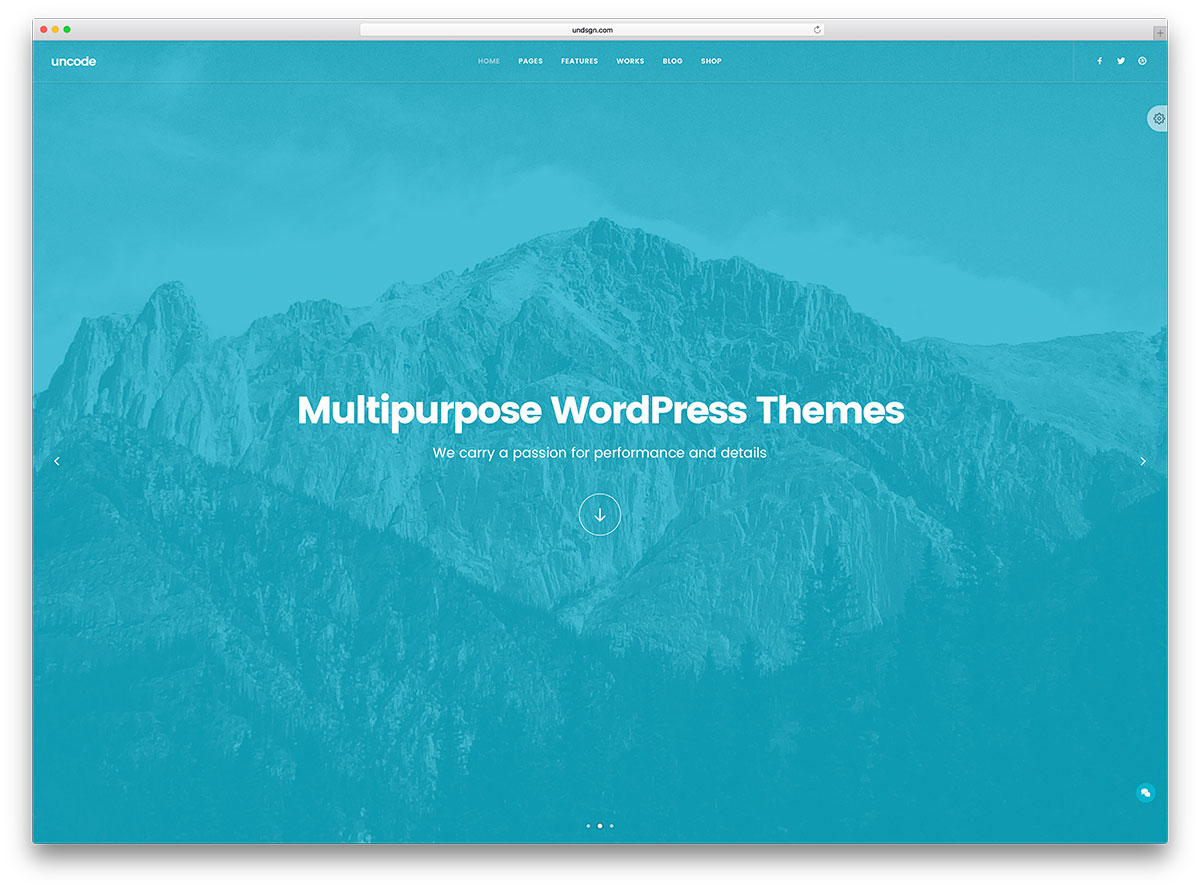Select the first carousel dot indicator
The image size is (1200, 890).
pyautogui.click(x=588, y=825)
